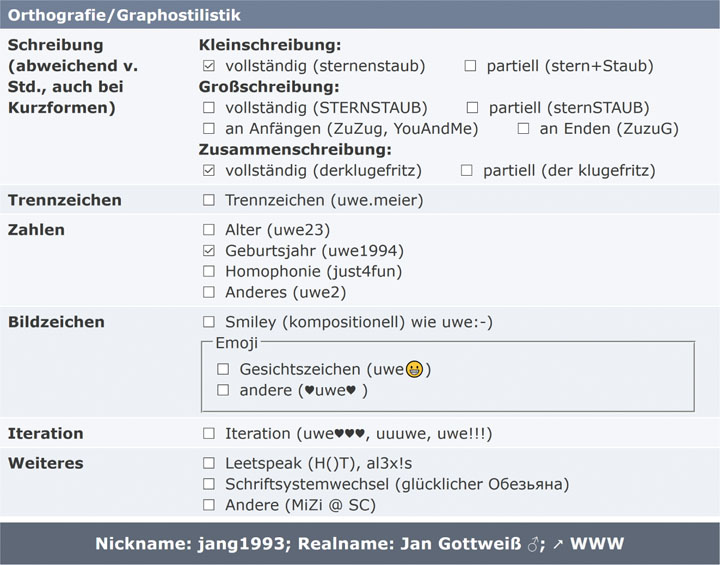Uncheck Geburtsjahr (uwe1994) checkbox
The width and height of the screenshot is (720, 565).
(209, 250)
